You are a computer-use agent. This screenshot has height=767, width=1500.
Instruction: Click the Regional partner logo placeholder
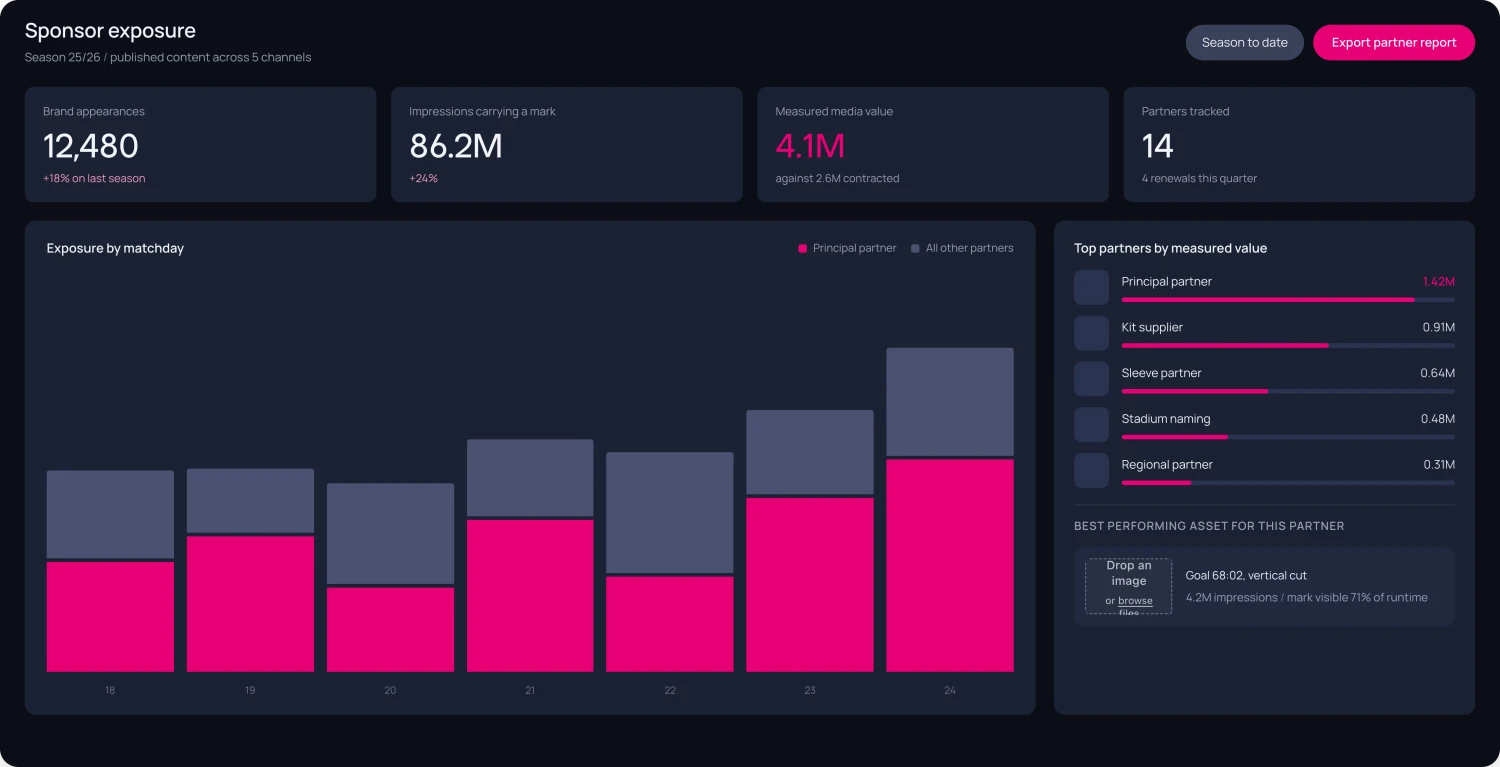1091,471
